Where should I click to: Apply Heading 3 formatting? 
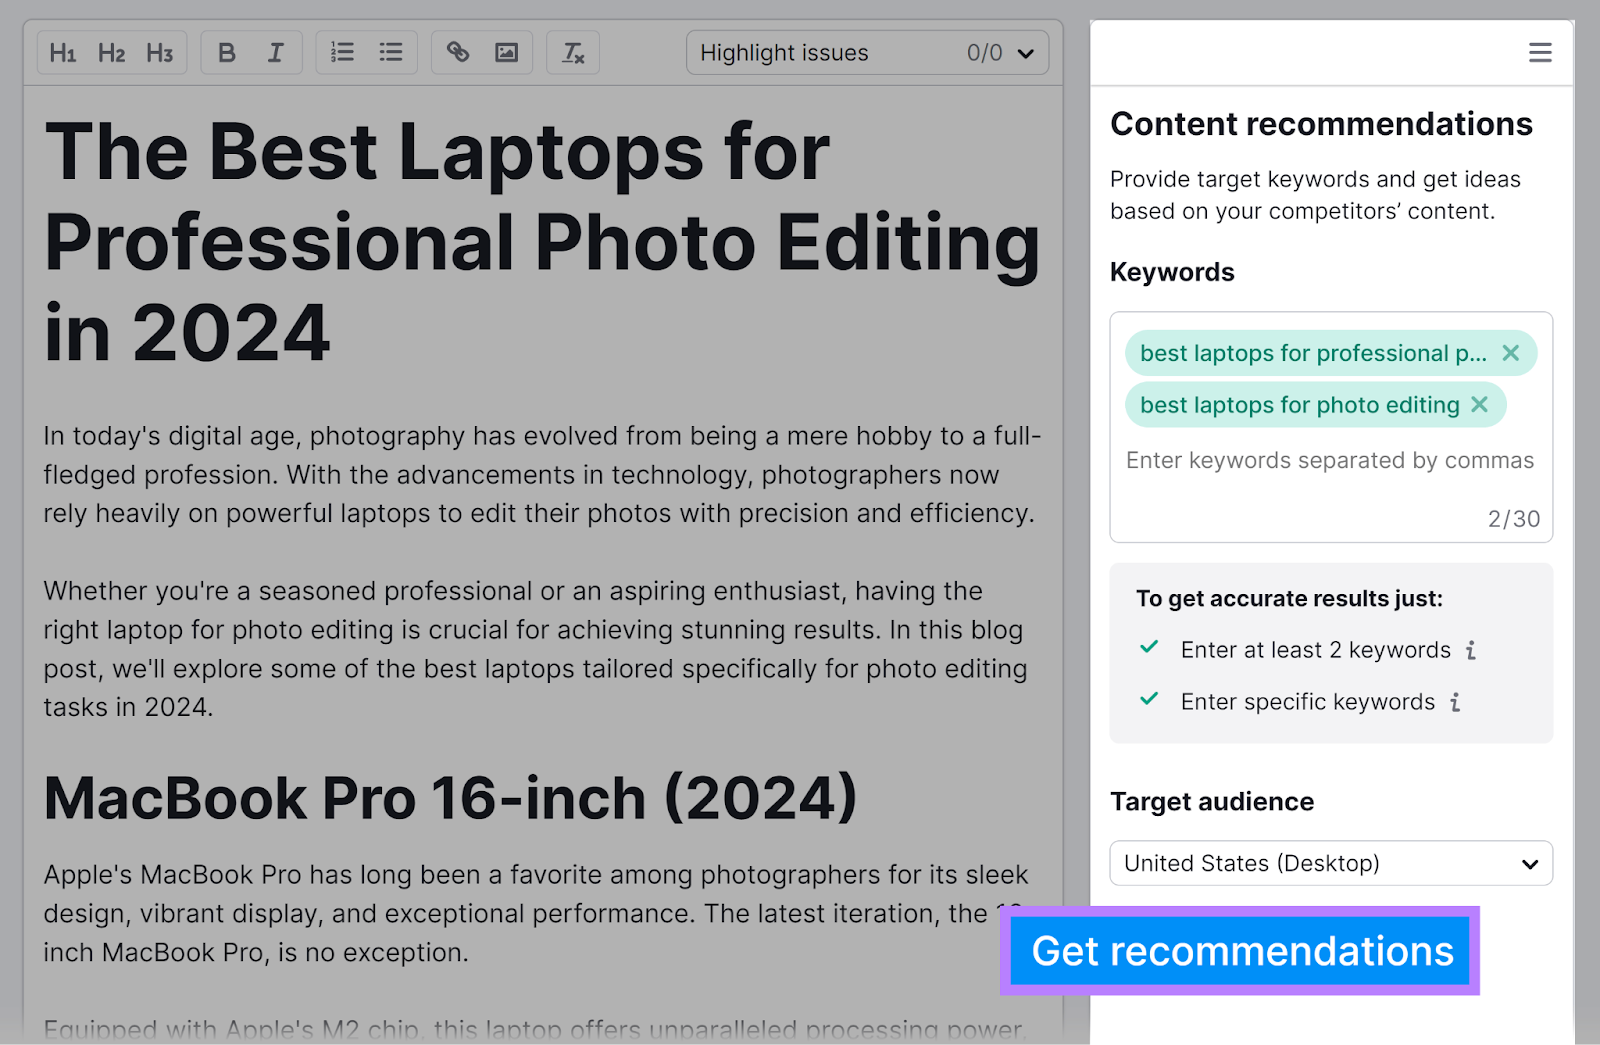pyautogui.click(x=159, y=52)
